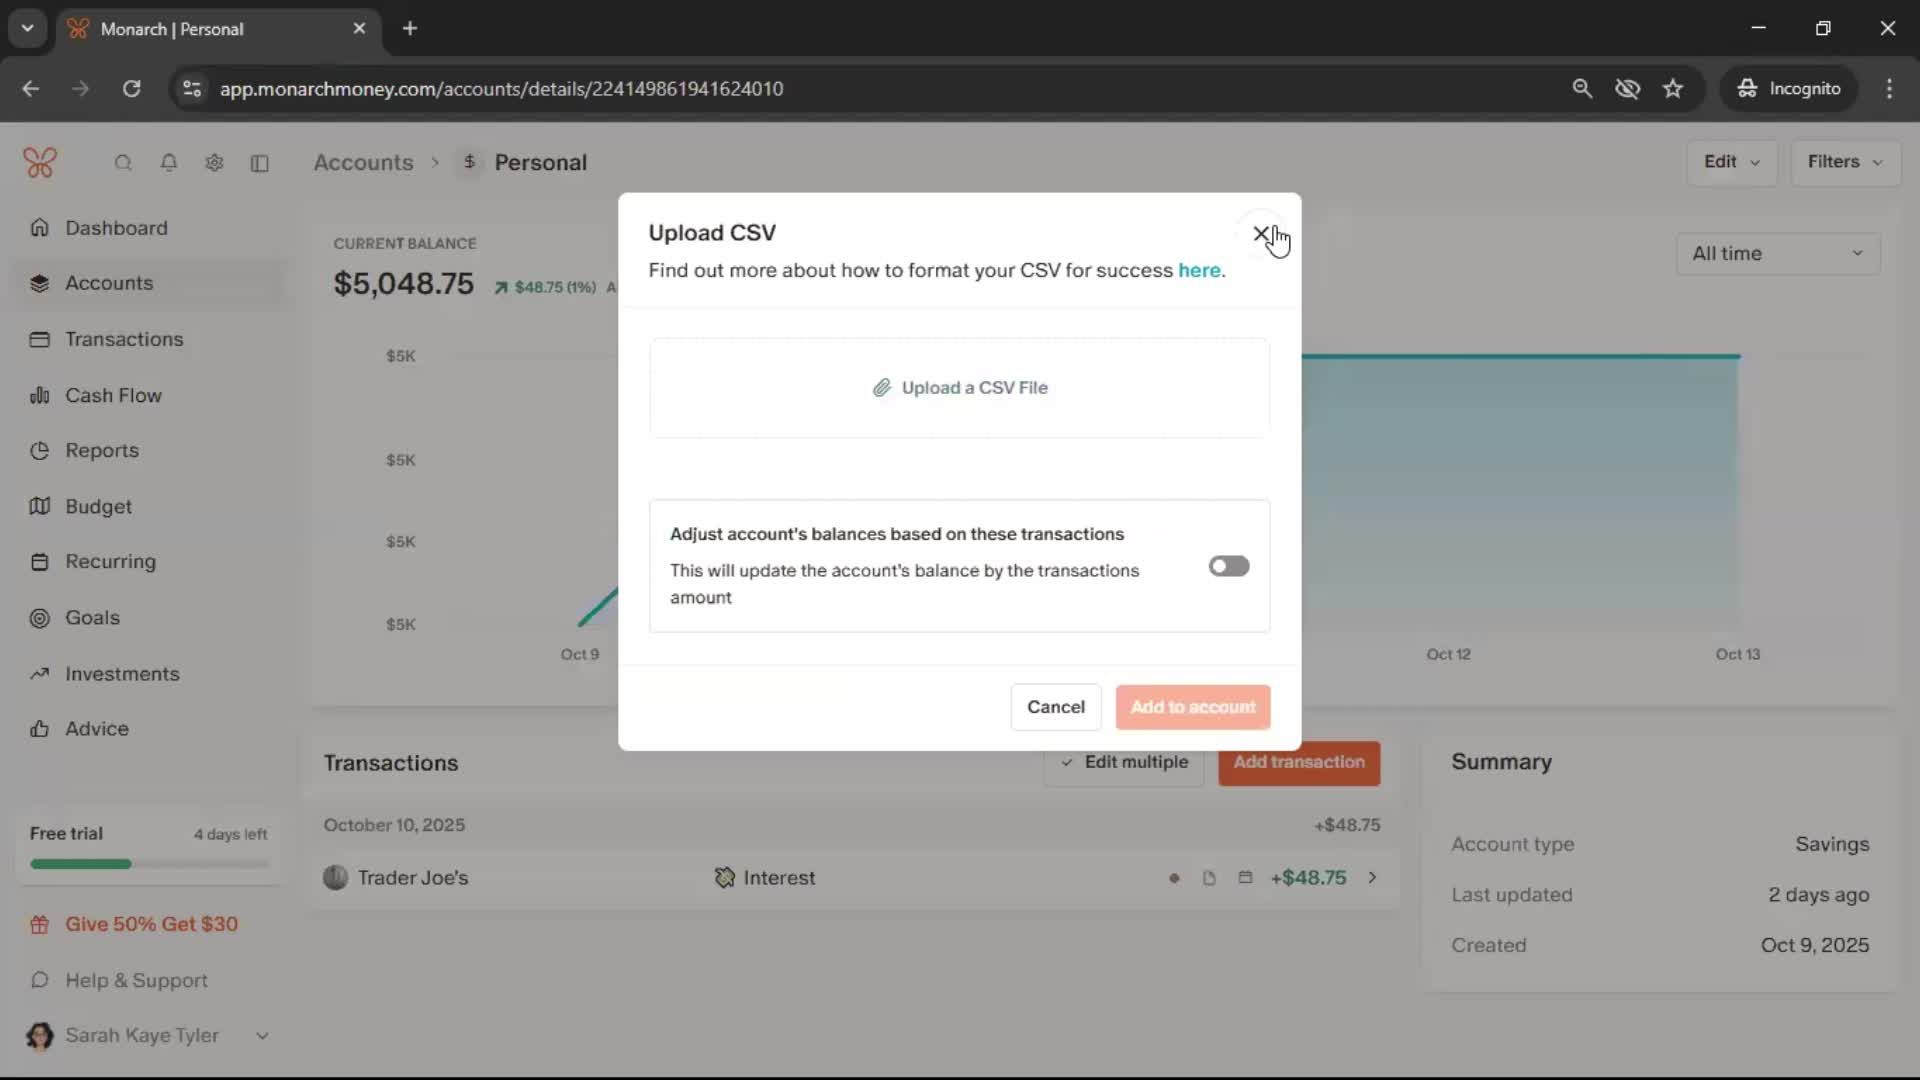Expand the Filters dropdown
The image size is (1920, 1080).
click(1844, 162)
